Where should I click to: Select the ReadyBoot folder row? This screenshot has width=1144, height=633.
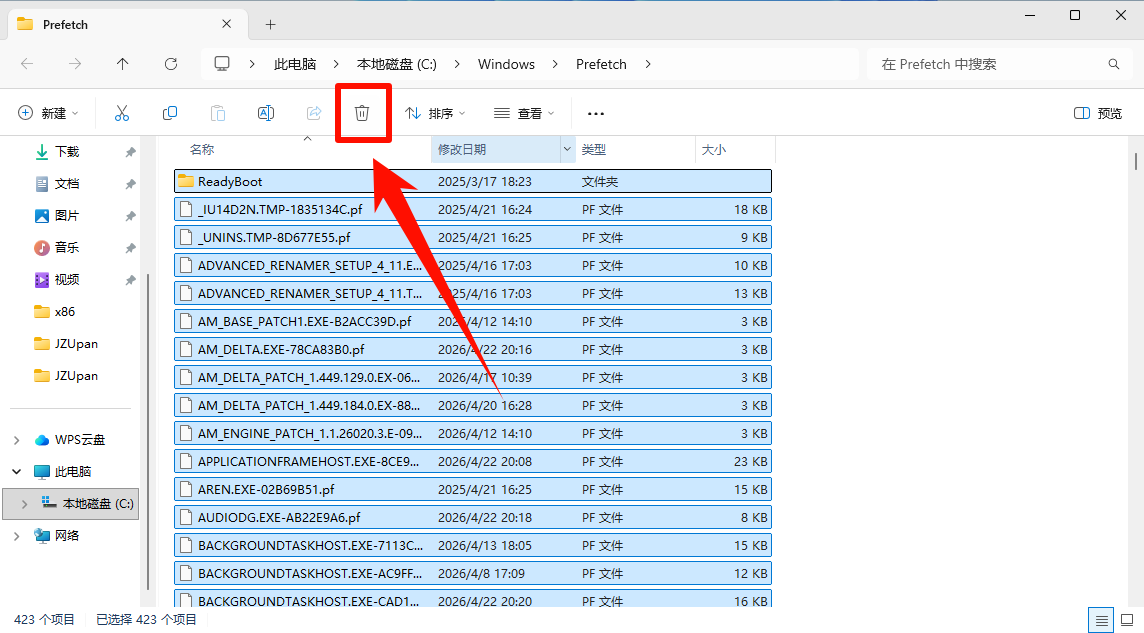tap(473, 182)
